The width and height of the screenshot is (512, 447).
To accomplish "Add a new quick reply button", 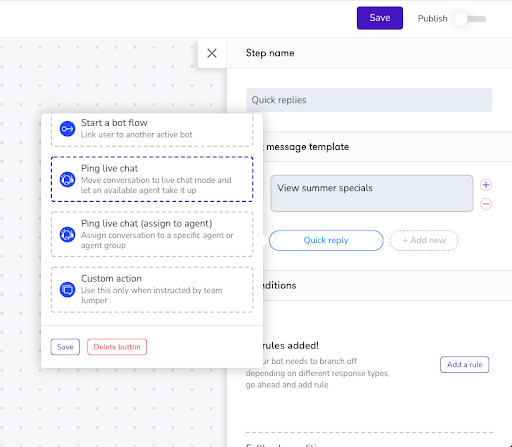I will 424,240.
